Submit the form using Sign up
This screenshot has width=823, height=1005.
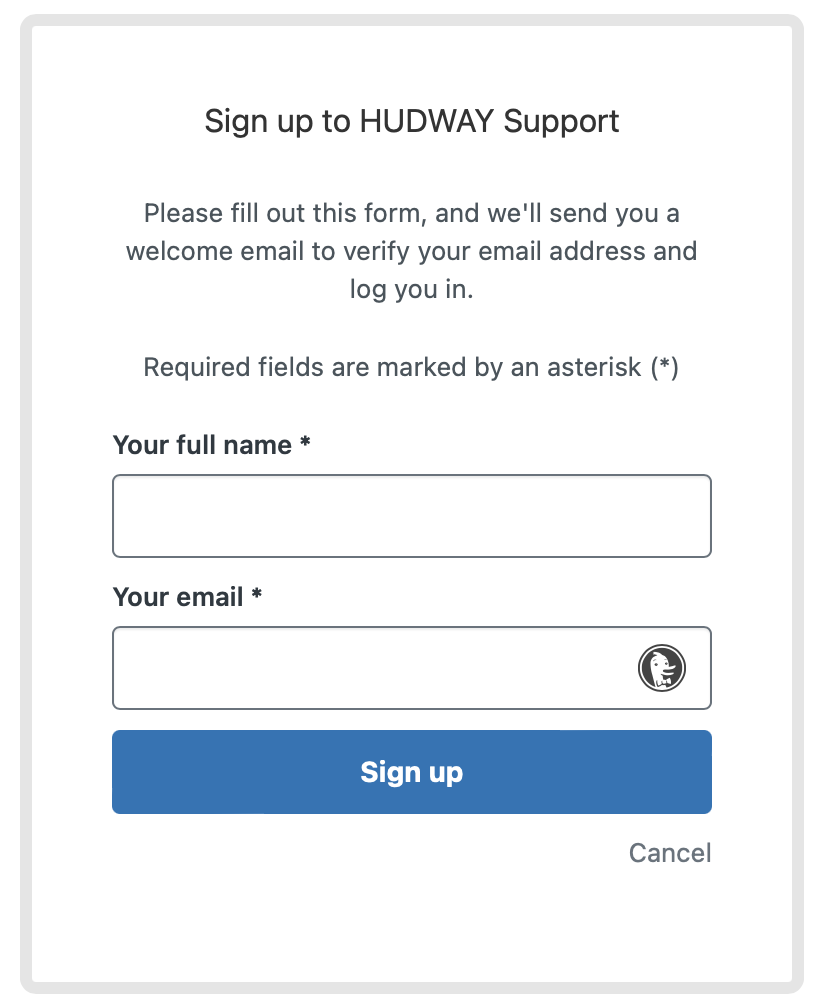412,772
